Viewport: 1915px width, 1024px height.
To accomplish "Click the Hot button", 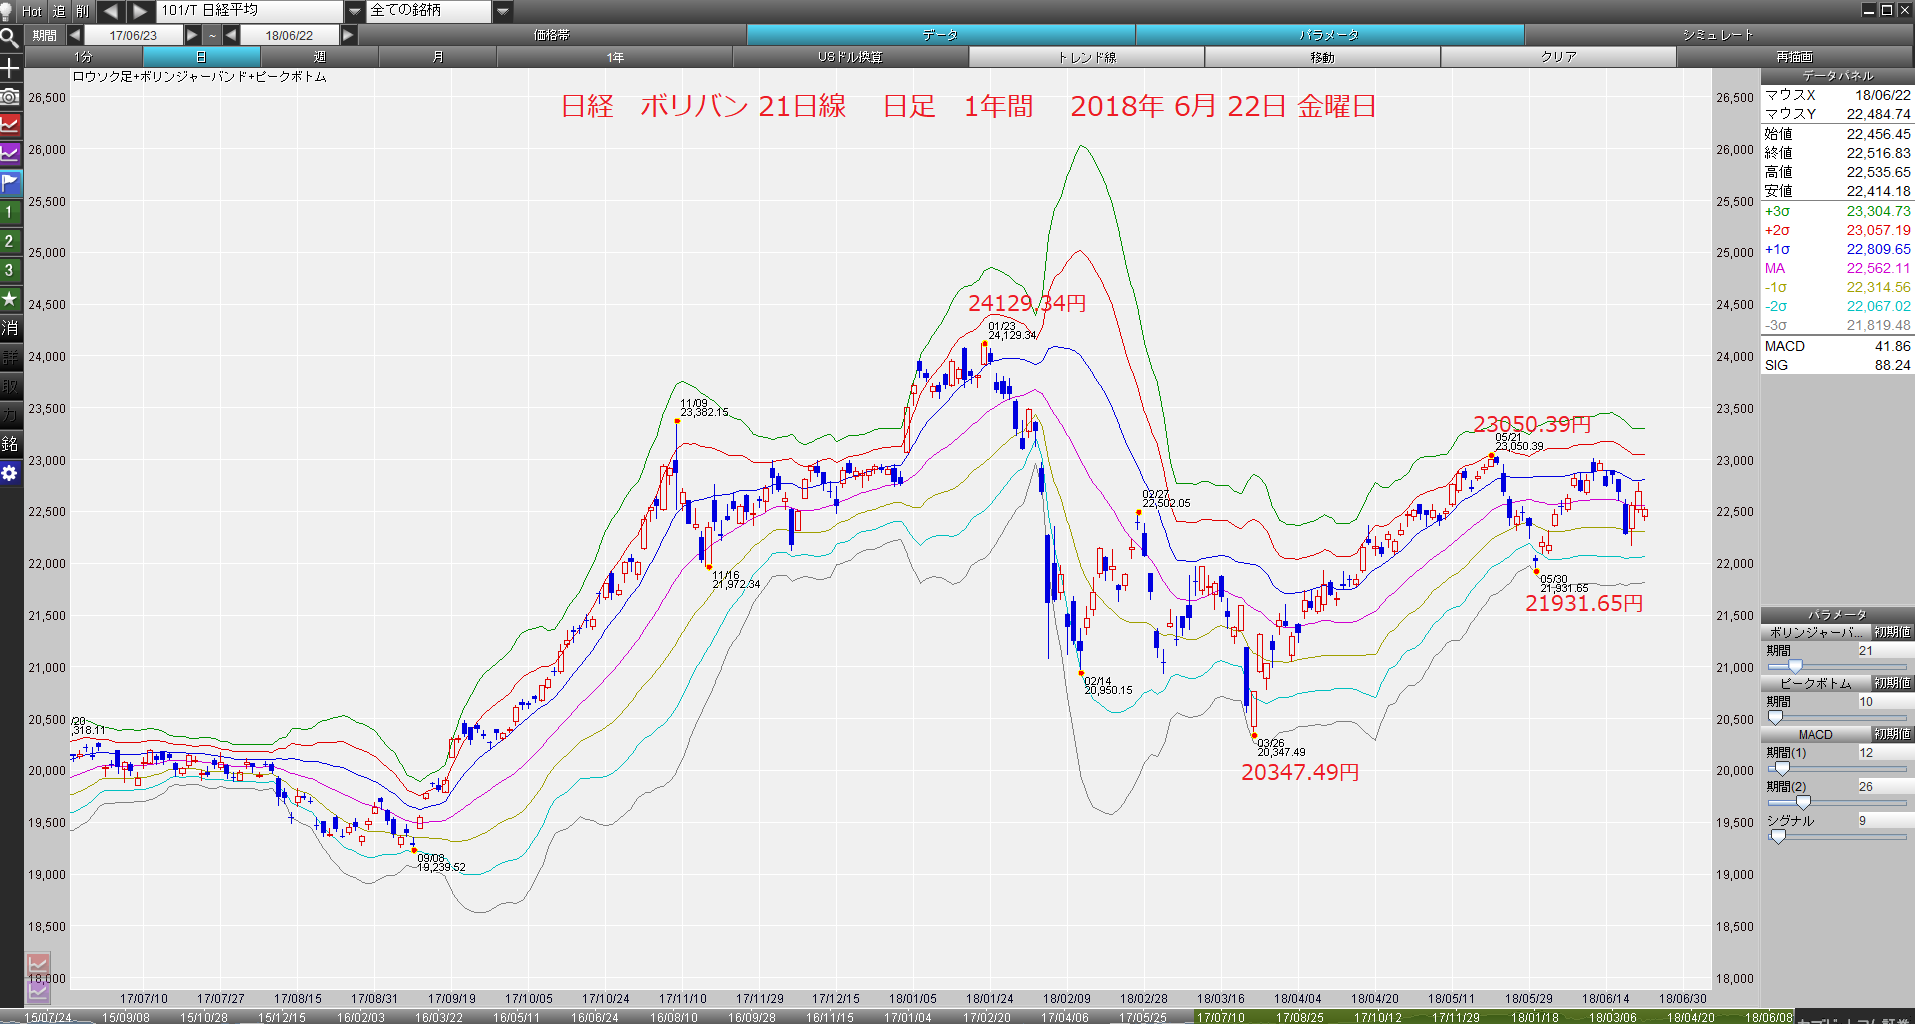I will pos(32,11).
